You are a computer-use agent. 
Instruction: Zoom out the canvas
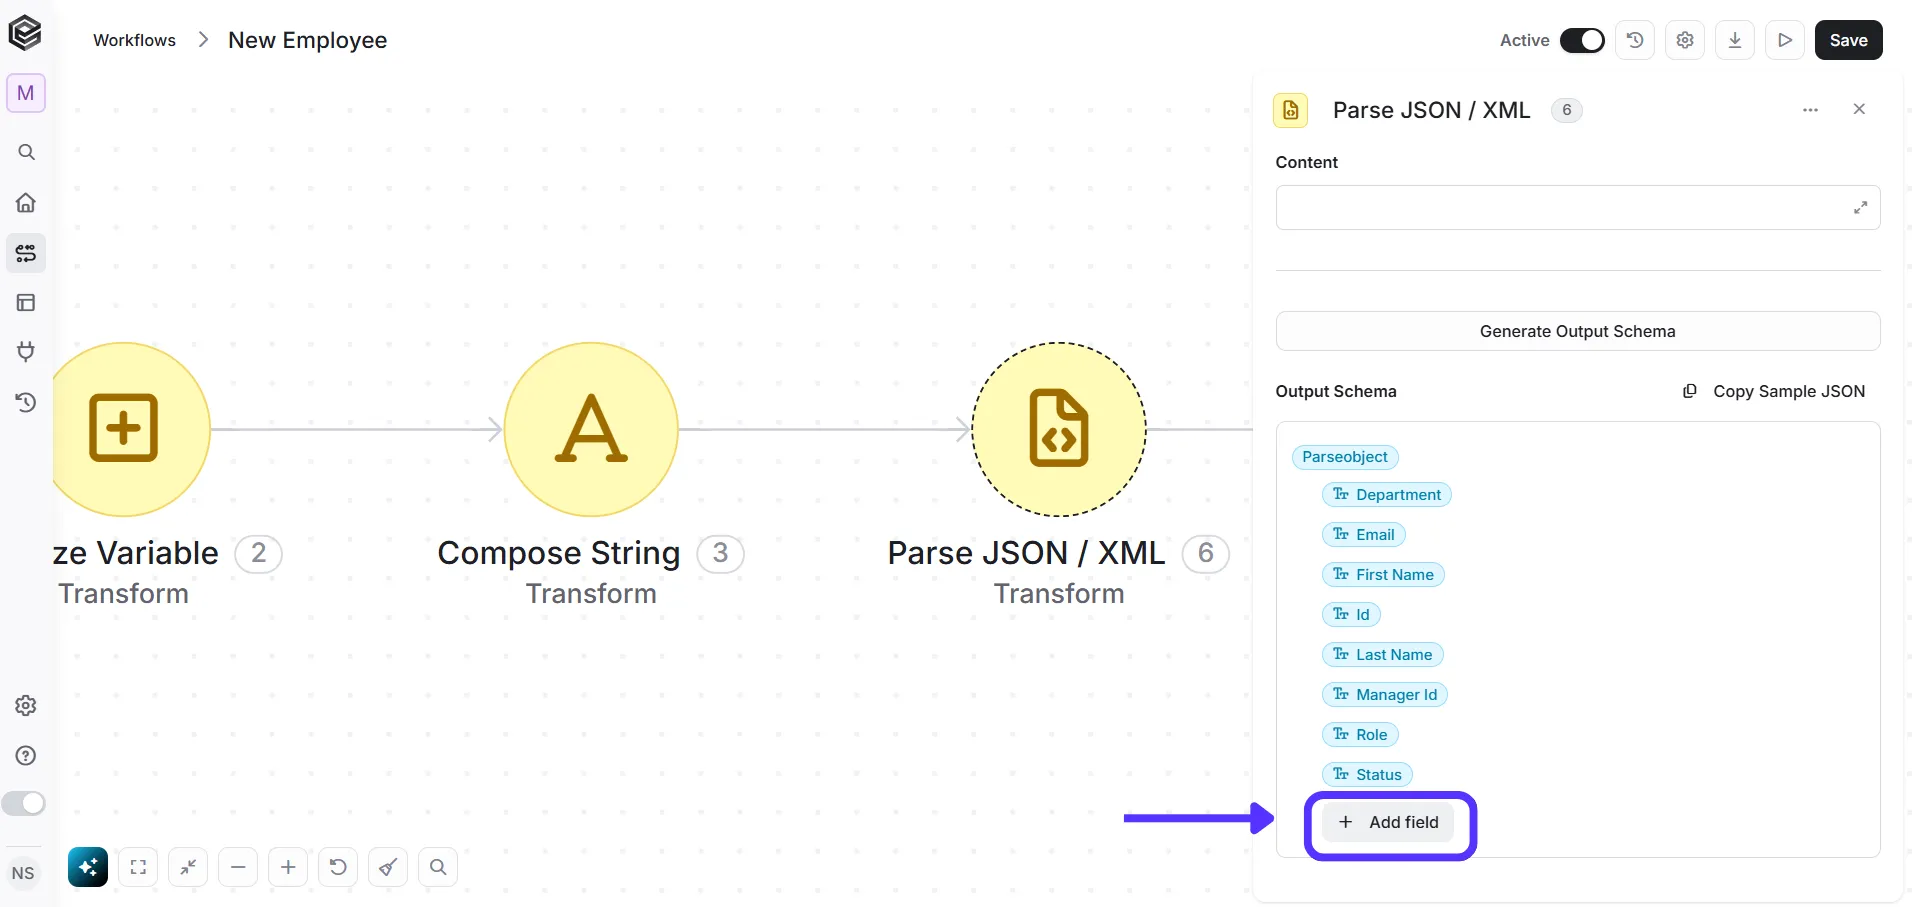(x=238, y=867)
